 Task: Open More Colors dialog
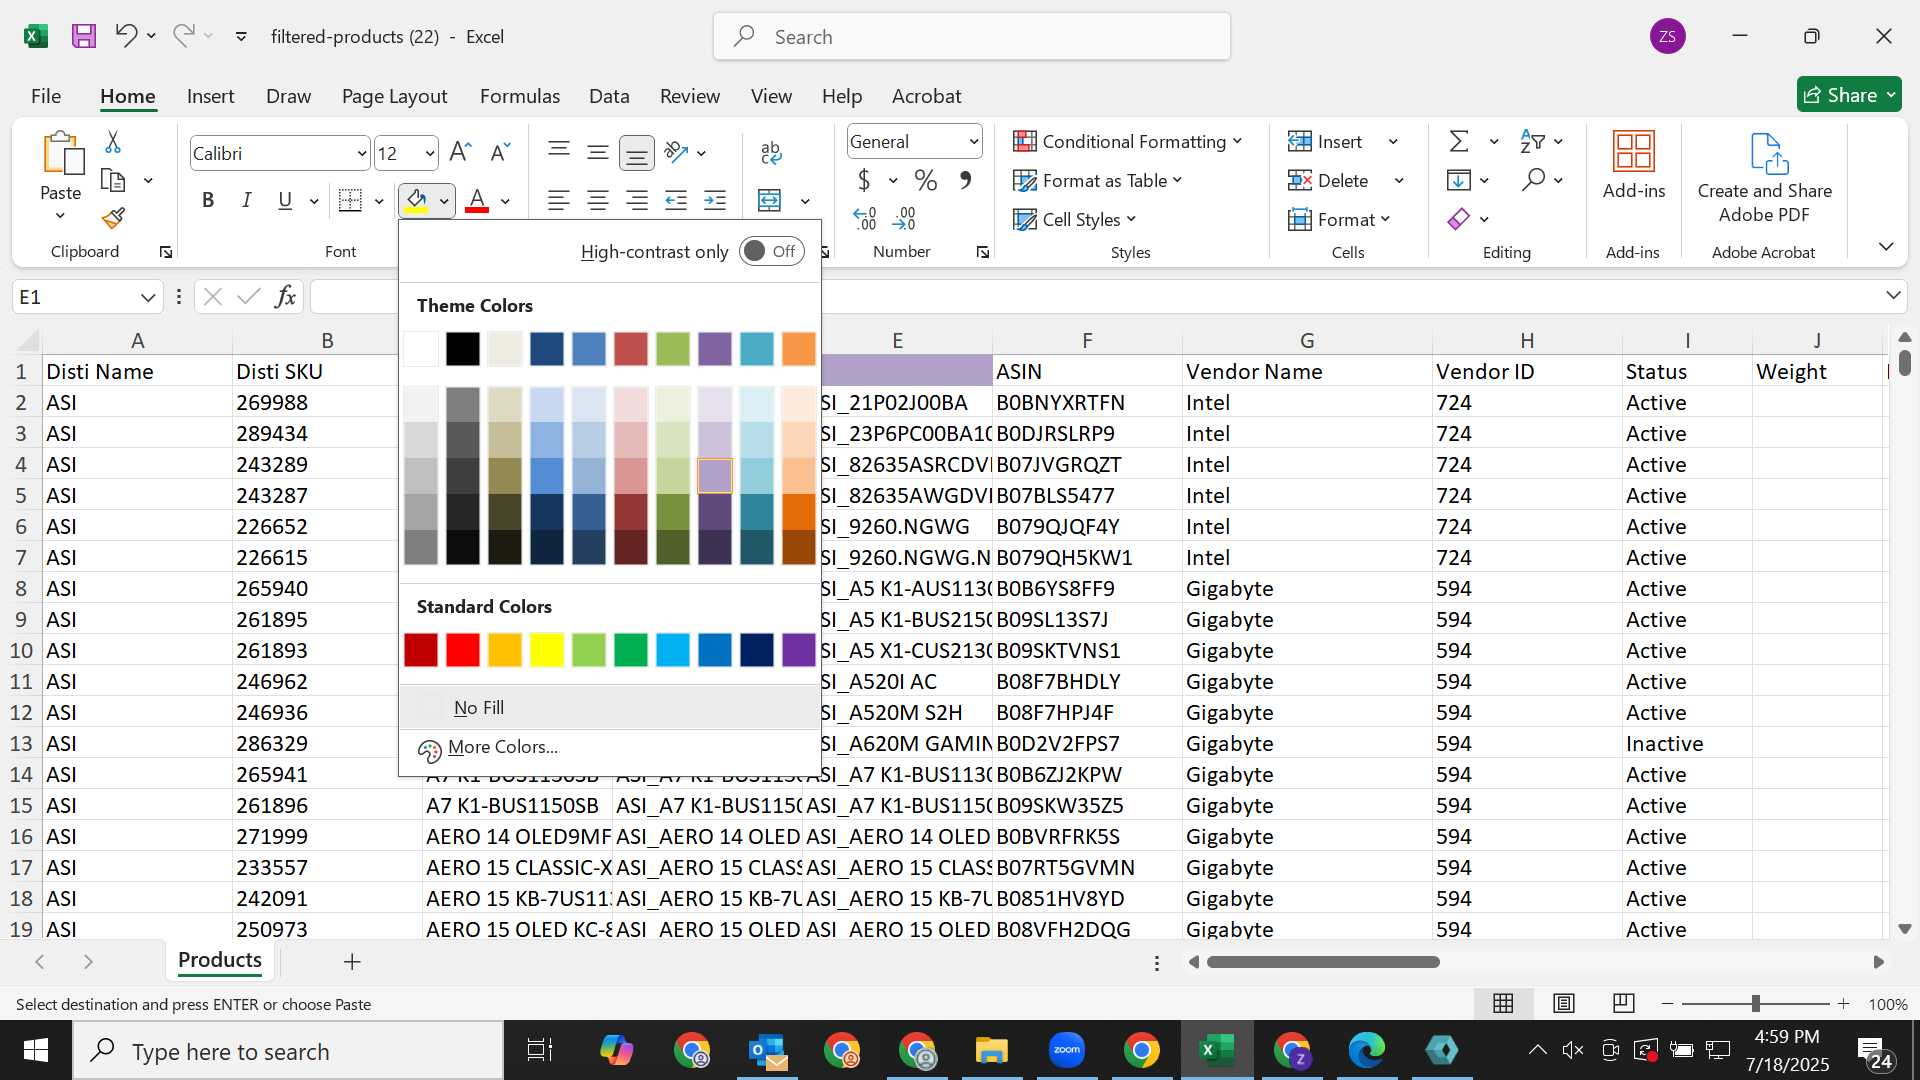(610, 747)
